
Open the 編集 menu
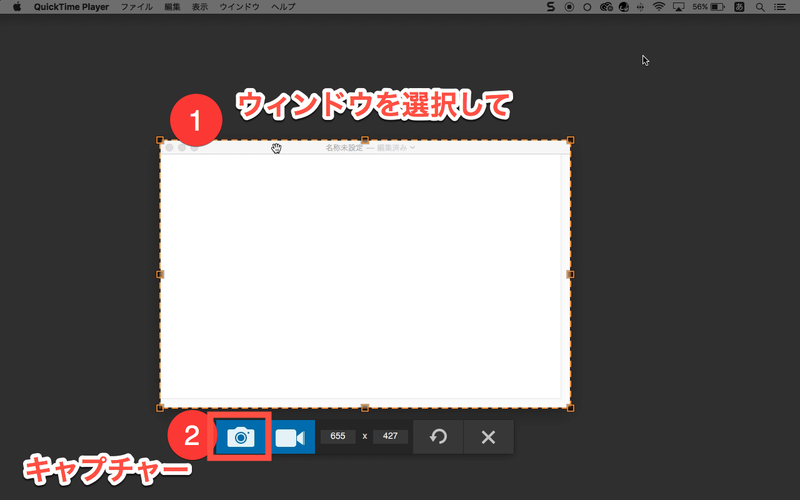tap(173, 7)
